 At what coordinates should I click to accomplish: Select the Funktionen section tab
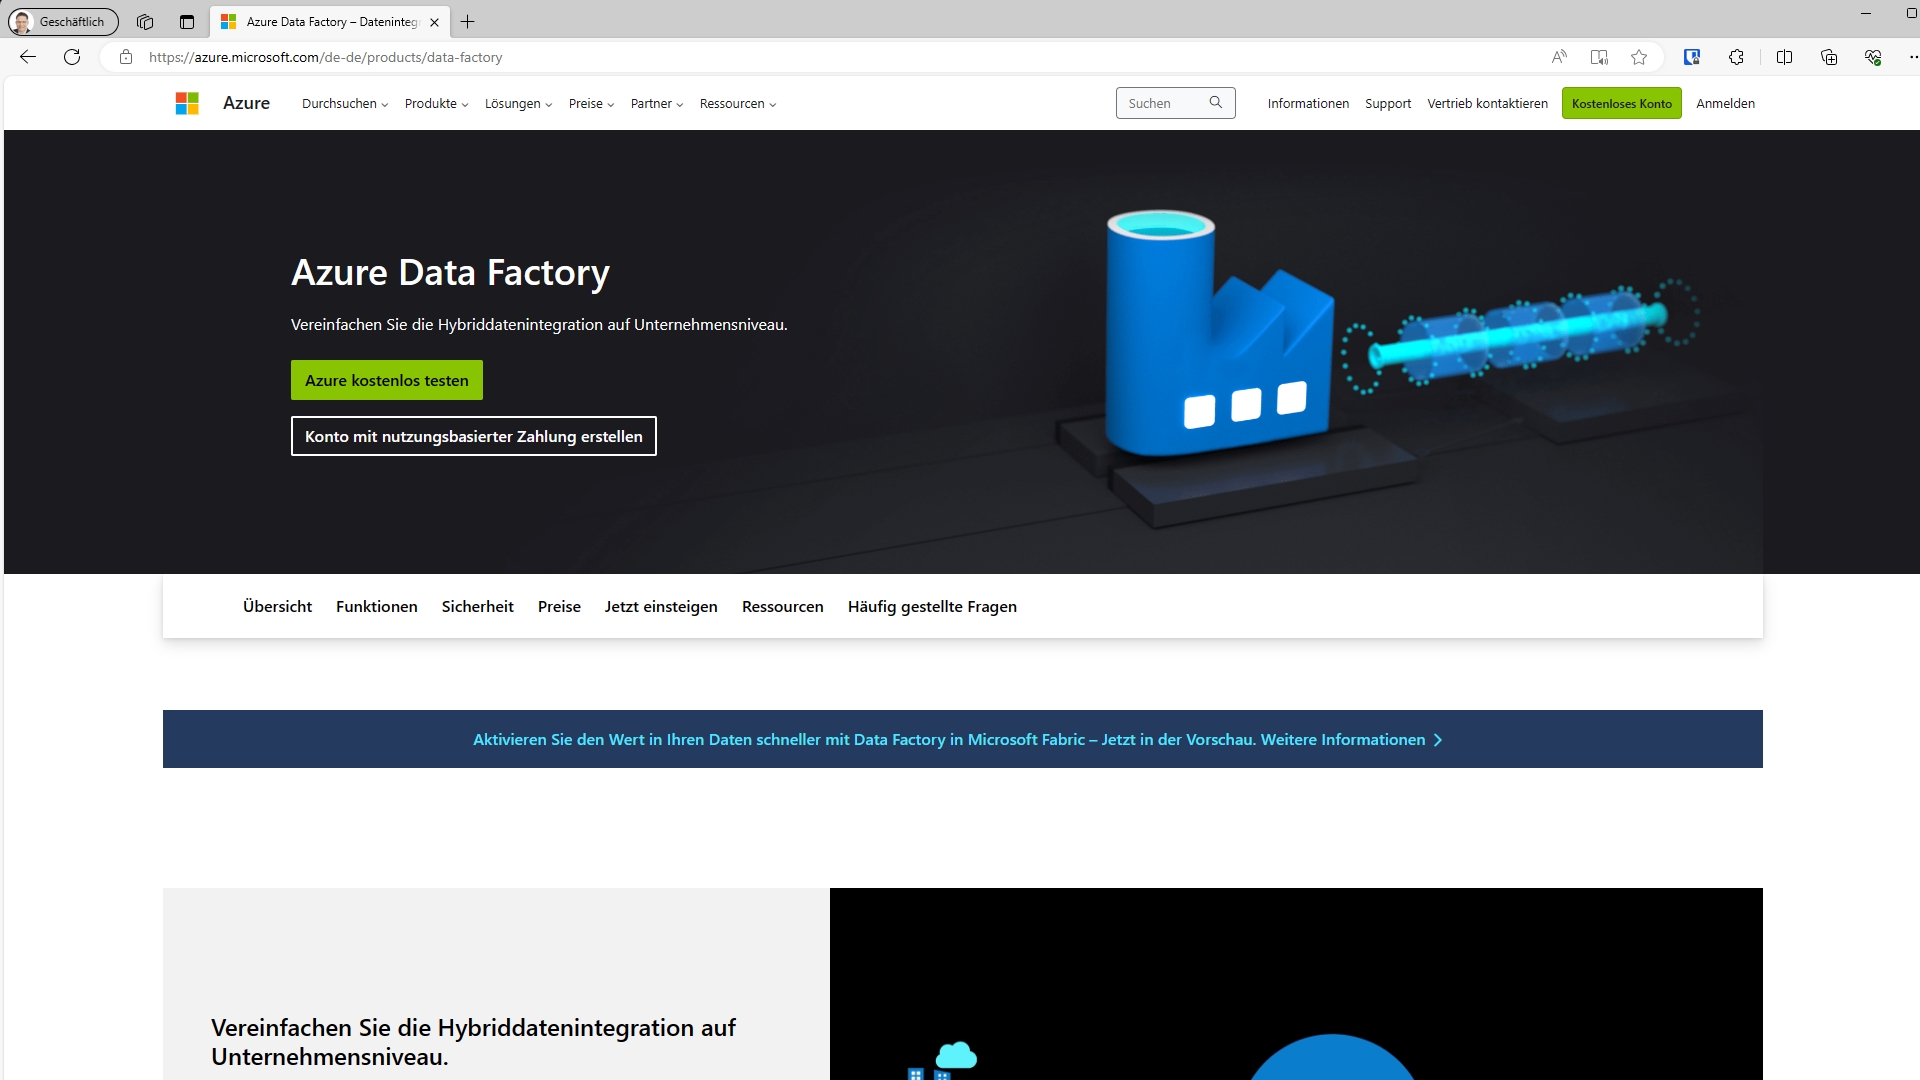pos(376,606)
